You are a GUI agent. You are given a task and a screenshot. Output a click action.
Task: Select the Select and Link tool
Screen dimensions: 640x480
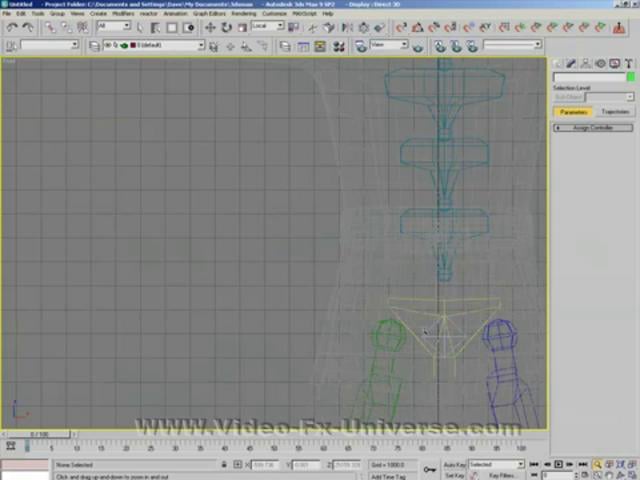(x=50, y=27)
